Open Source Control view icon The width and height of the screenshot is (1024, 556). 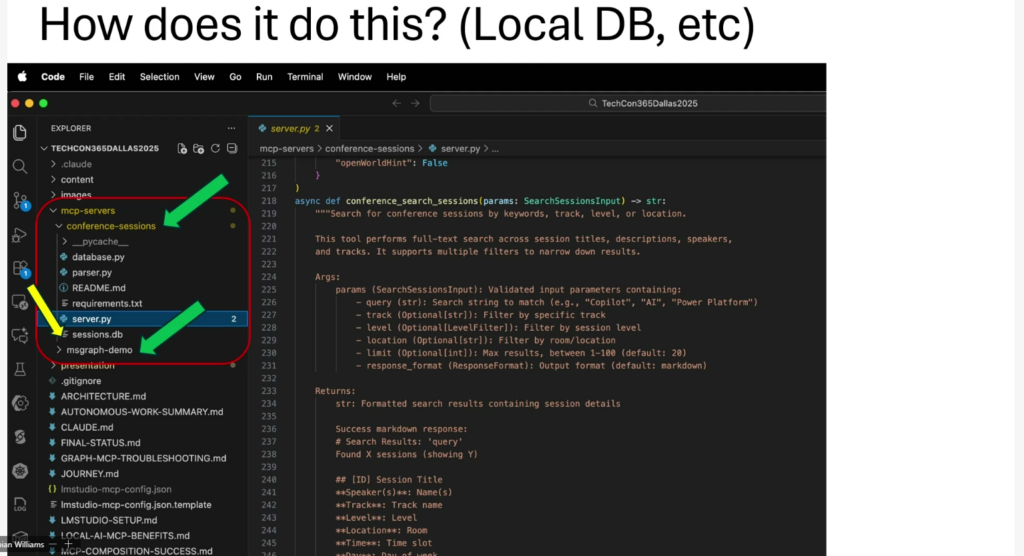(x=20, y=201)
